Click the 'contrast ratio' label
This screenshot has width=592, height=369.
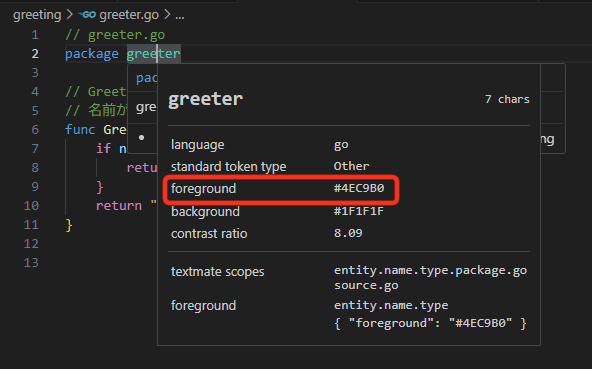(x=209, y=234)
